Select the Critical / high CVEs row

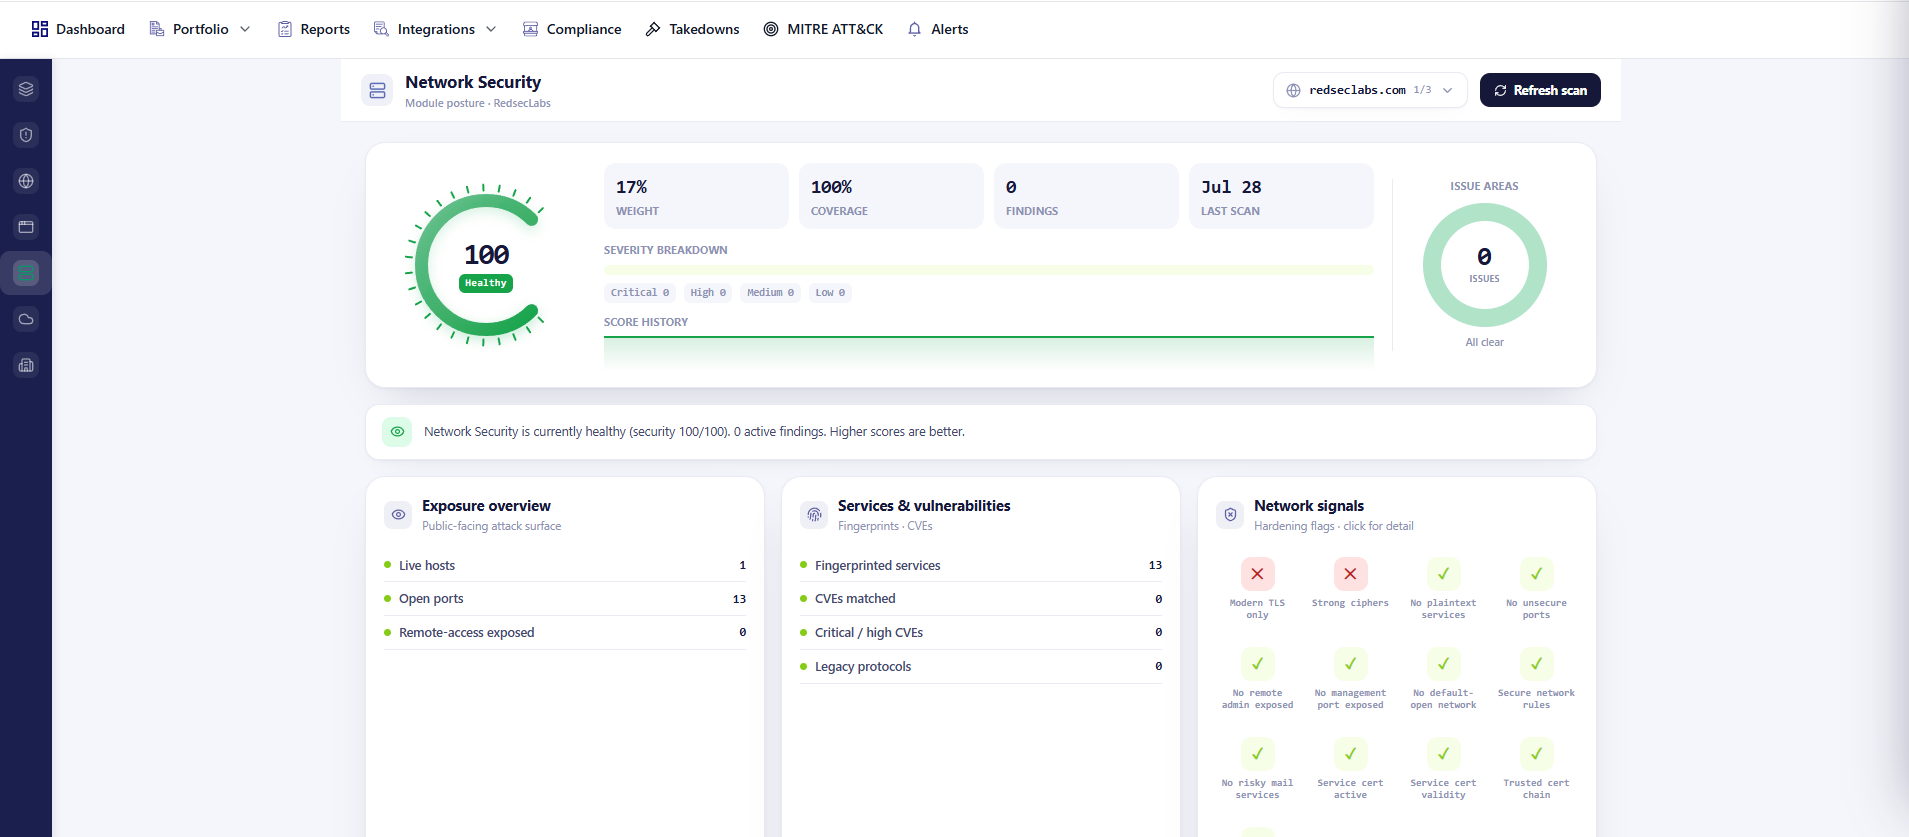tap(981, 632)
